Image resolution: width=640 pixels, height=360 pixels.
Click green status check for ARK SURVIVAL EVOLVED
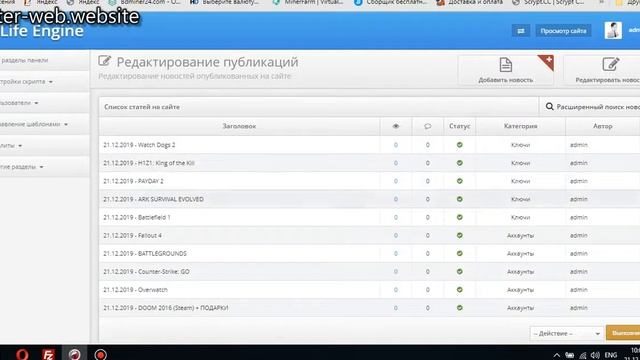click(x=460, y=199)
